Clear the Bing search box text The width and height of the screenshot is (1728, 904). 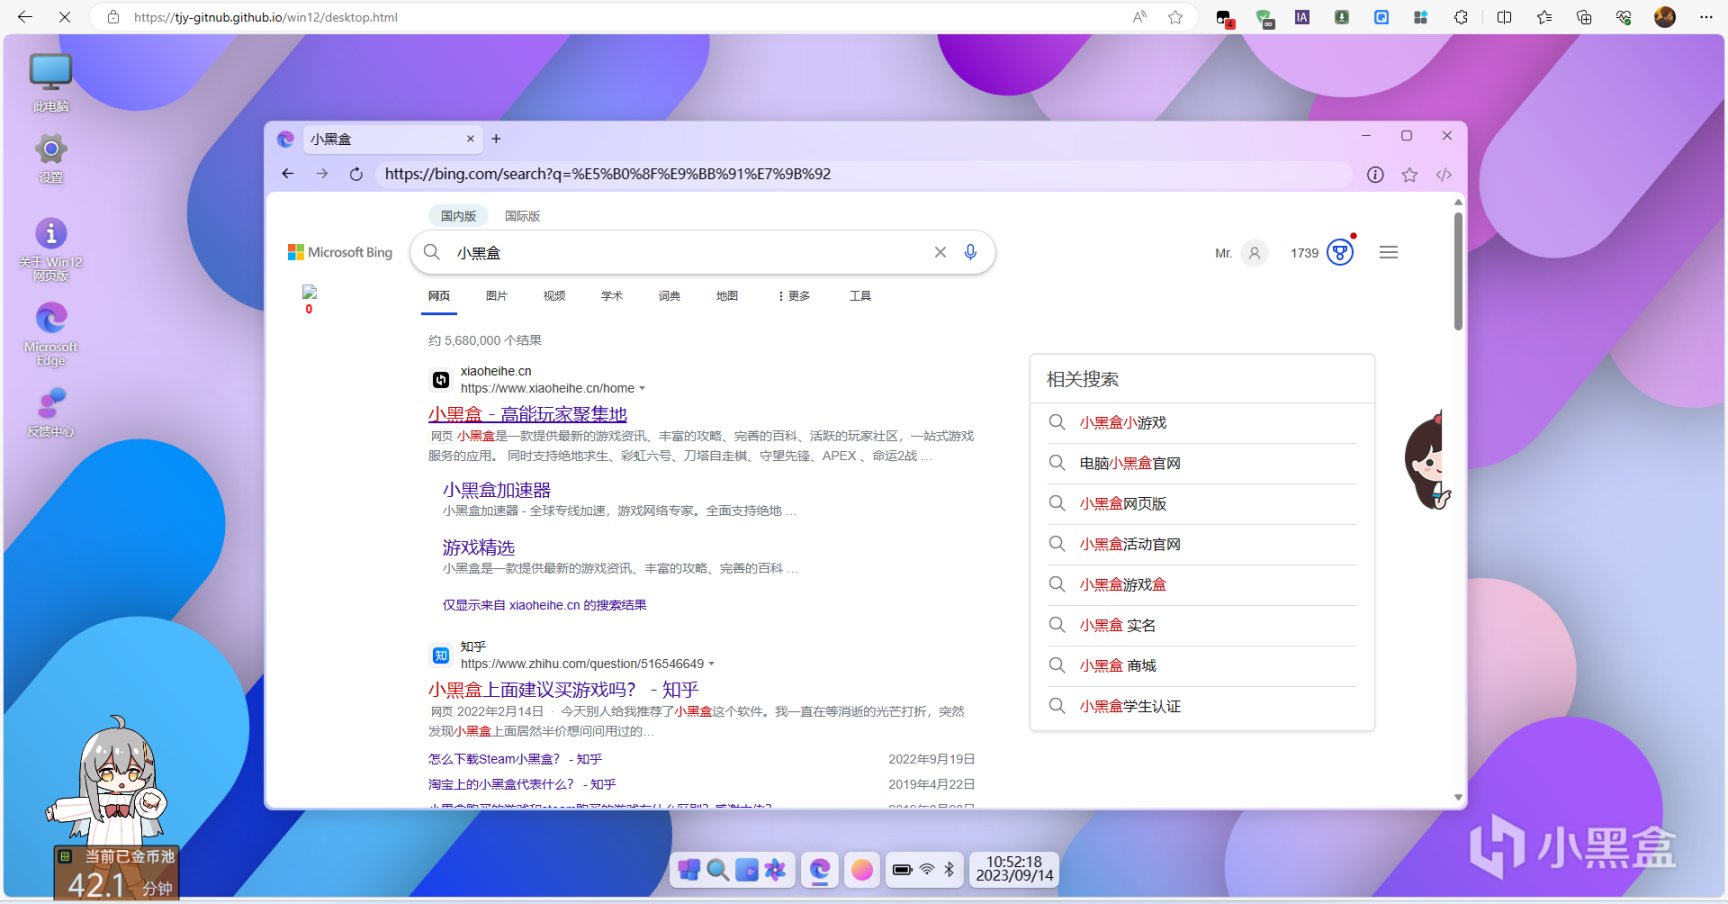tap(940, 252)
